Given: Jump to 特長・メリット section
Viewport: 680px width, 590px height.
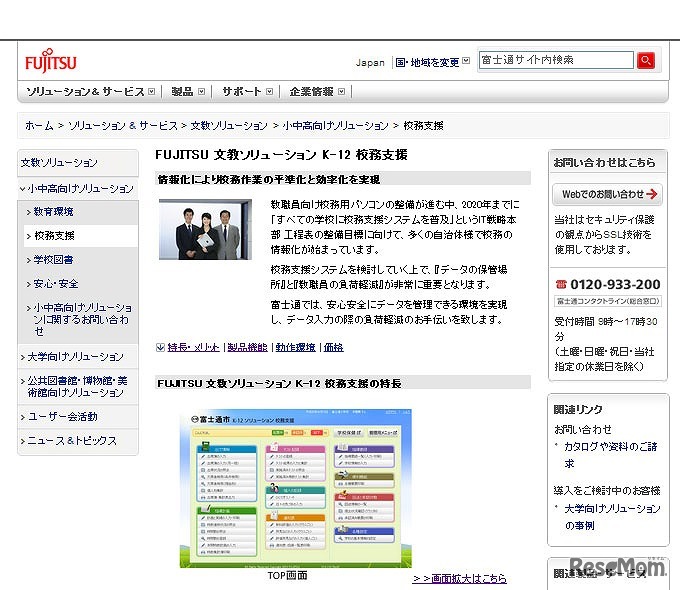Looking at the screenshot, I should point(193,347).
